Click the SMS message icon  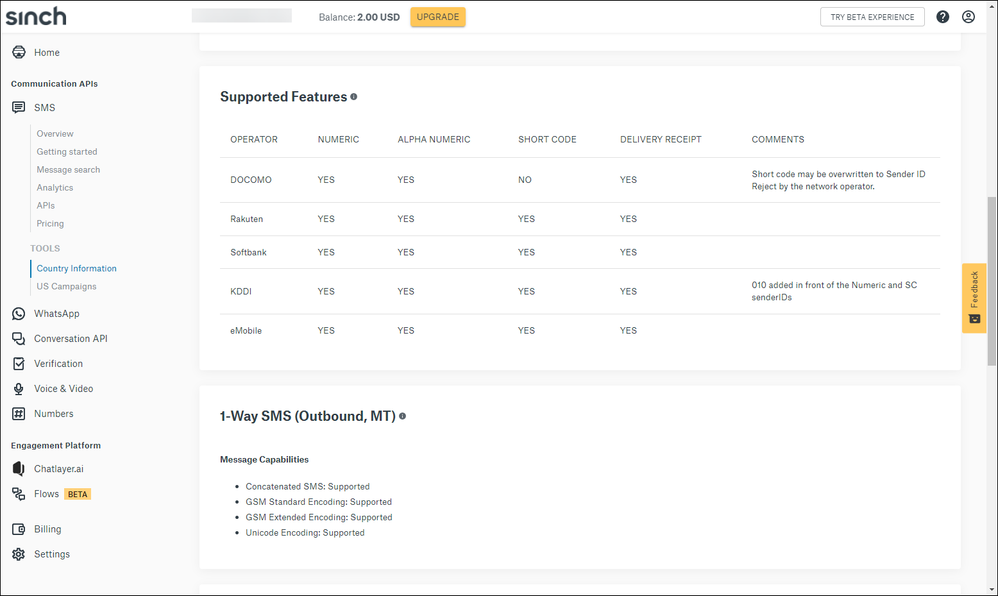coord(18,107)
